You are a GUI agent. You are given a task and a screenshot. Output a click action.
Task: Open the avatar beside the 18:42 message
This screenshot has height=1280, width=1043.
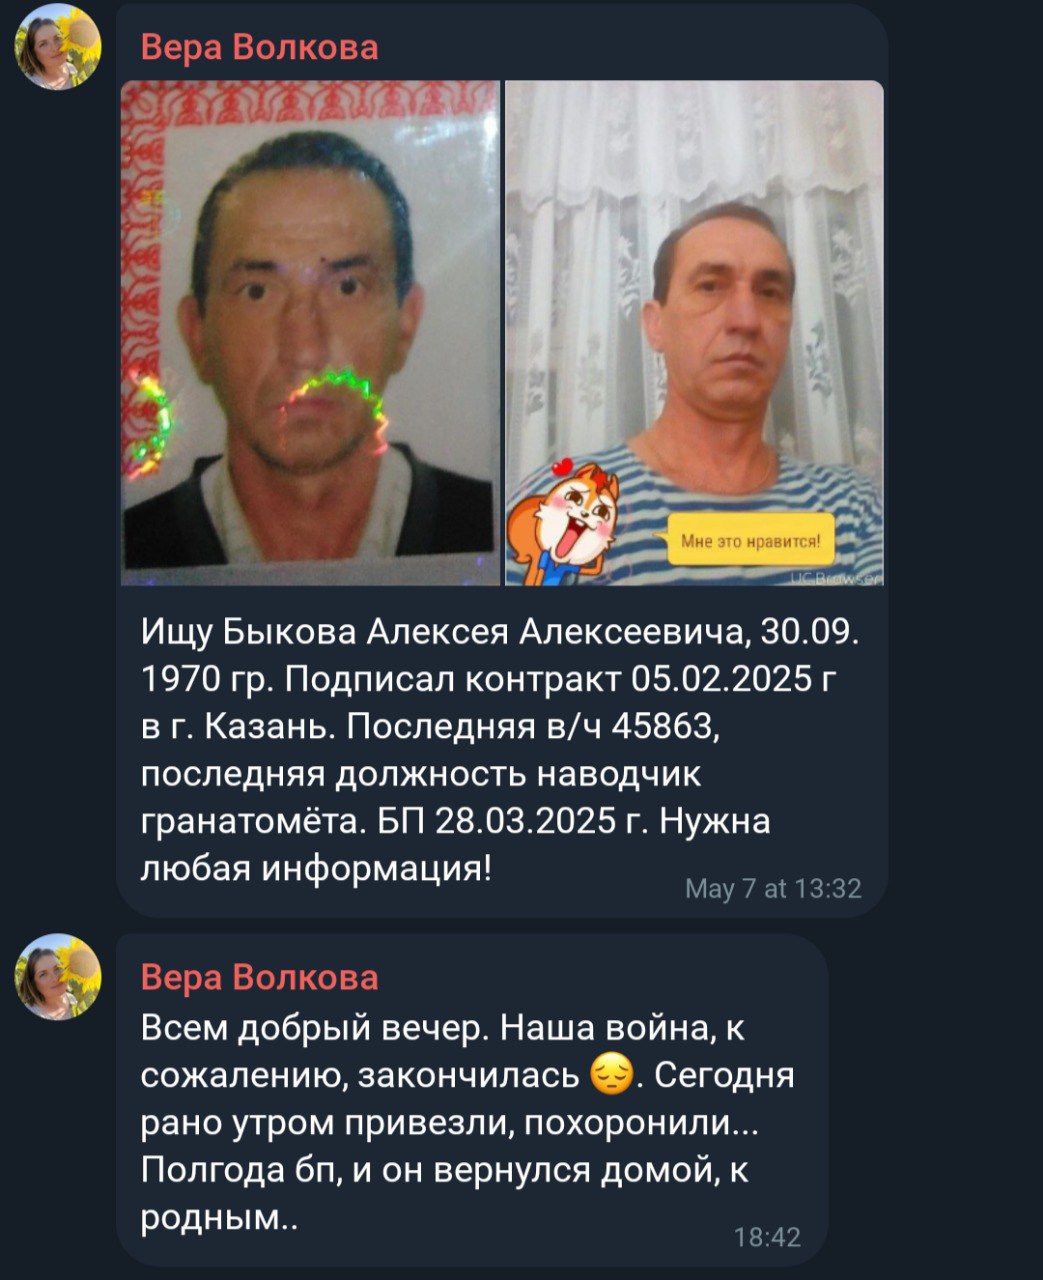coord(58,976)
